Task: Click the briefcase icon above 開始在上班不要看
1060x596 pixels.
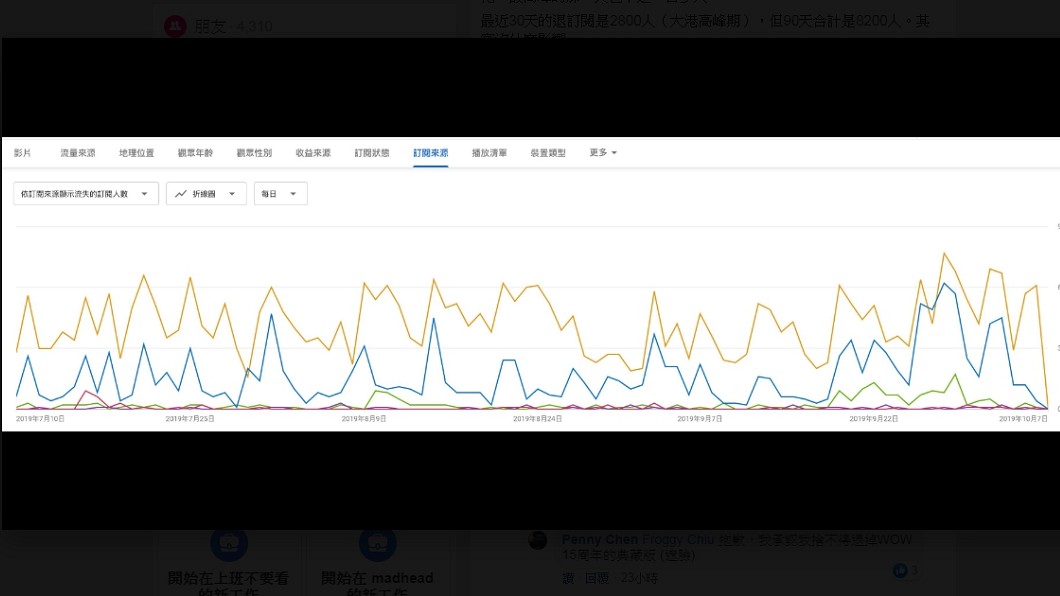Action: tap(228, 543)
